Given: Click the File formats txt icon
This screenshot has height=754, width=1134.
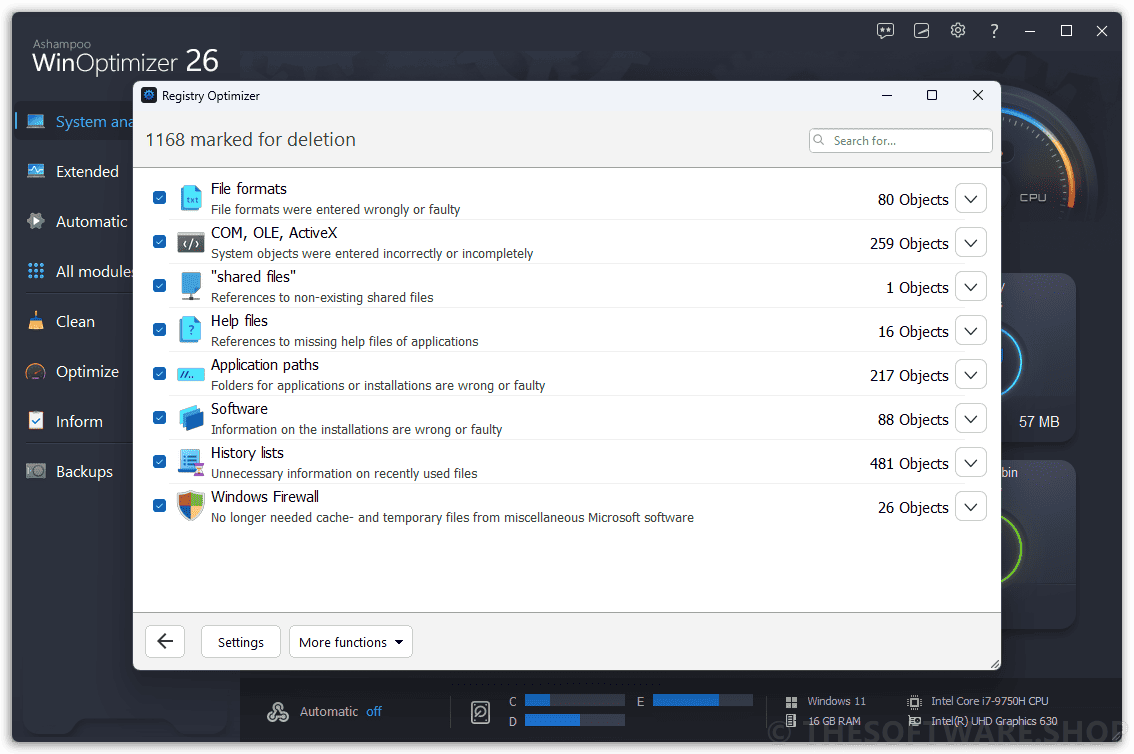Looking at the screenshot, I should click(191, 198).
